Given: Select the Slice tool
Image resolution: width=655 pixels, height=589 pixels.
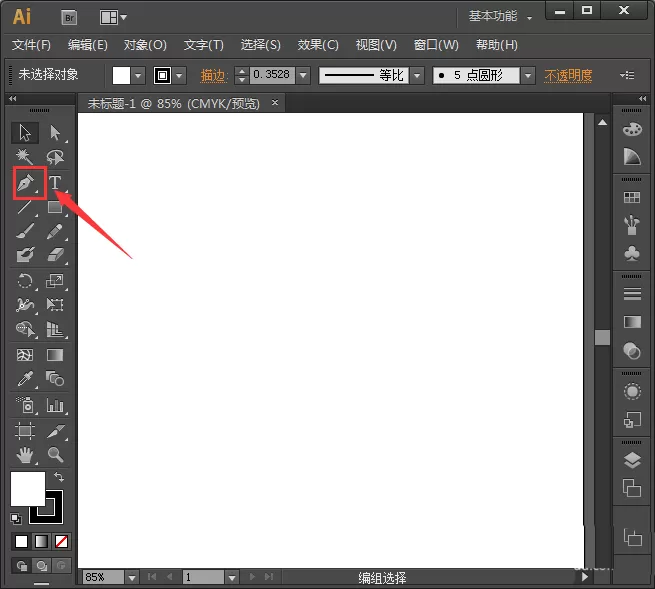Looking at the screenshot, I should [x=55, y=431].
